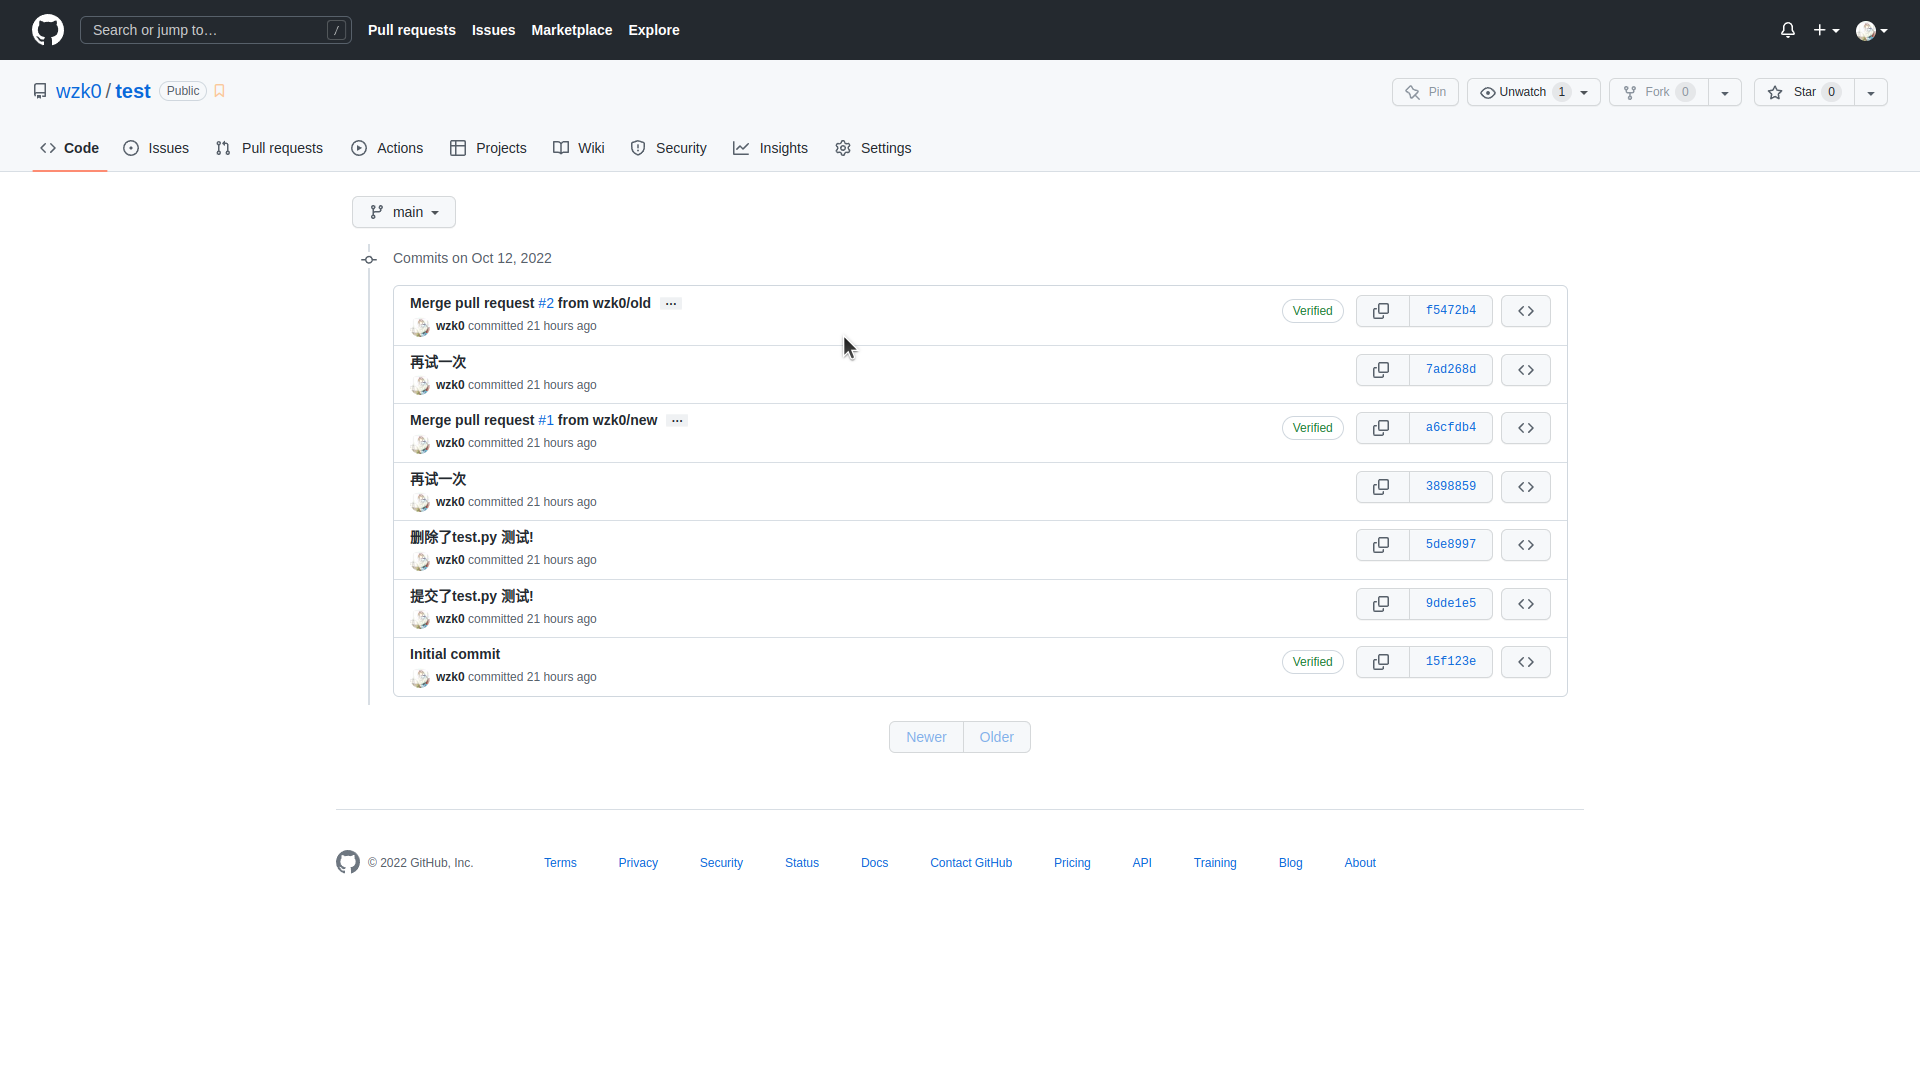This screenshot has width=1920, height=1080.
Task: Expand commit message of pull request #2
Action: tap(671, 304)
